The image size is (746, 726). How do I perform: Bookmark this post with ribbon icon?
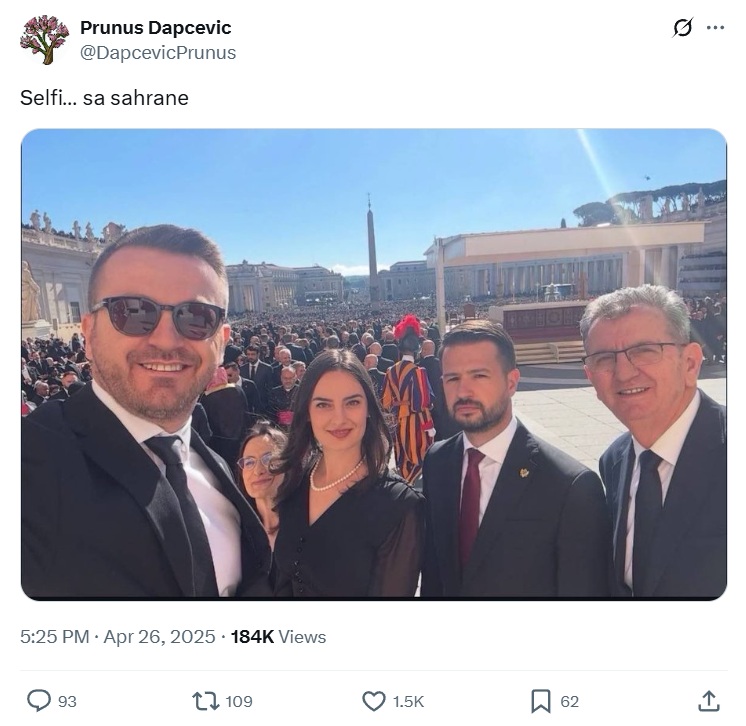coord(541,701)
